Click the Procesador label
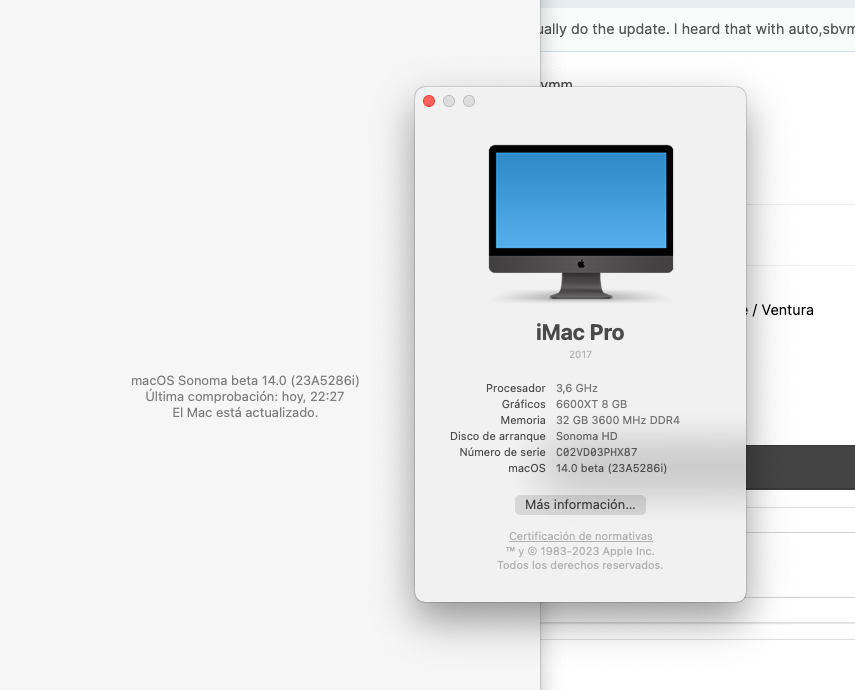This screenshot has width=855, height=690. [515, 388]
